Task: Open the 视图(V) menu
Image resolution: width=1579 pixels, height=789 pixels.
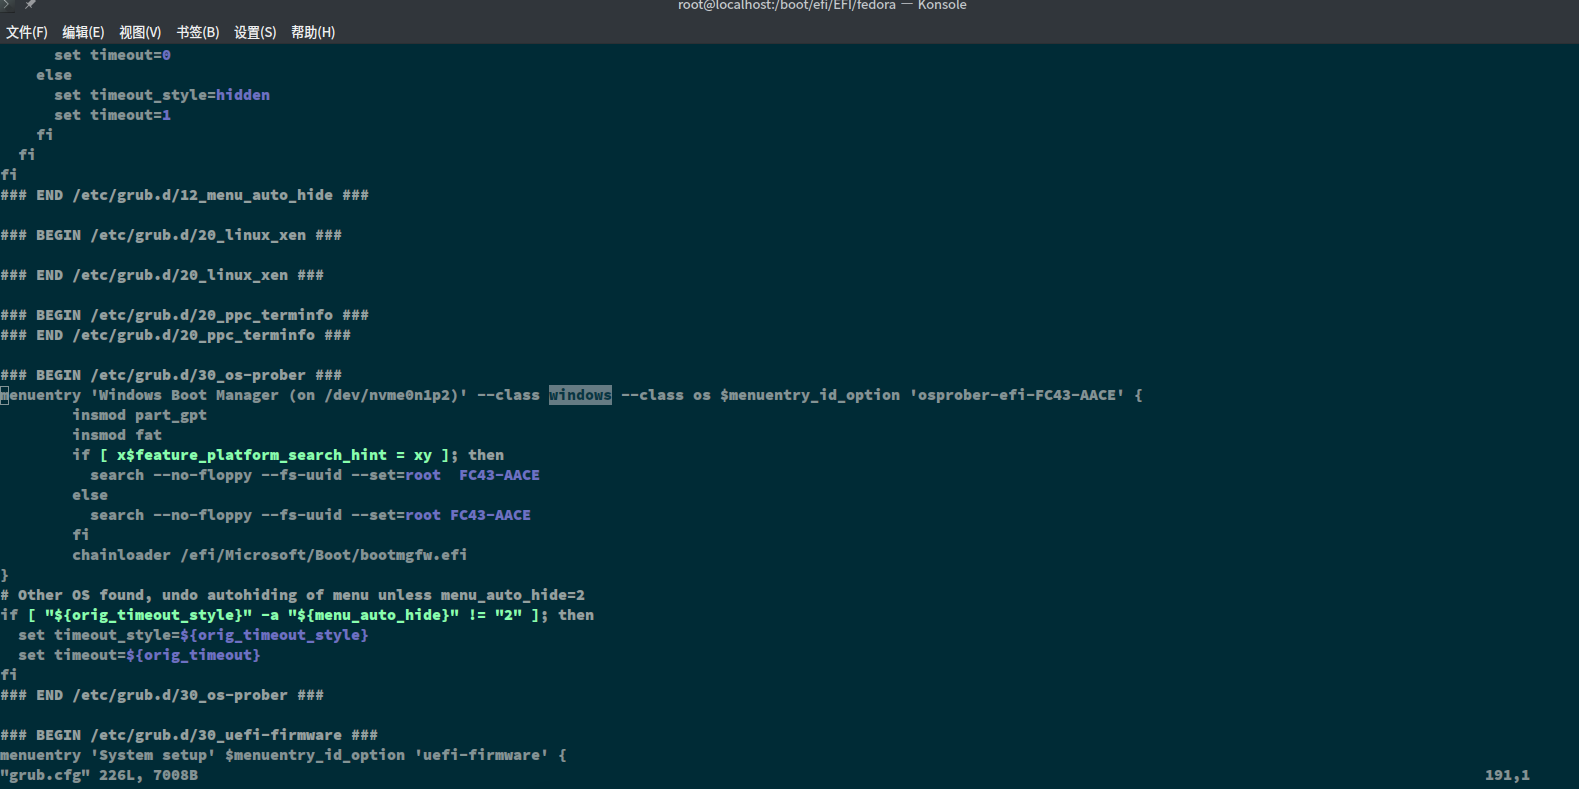Action: pyautogui.click(x=140, y=32)
